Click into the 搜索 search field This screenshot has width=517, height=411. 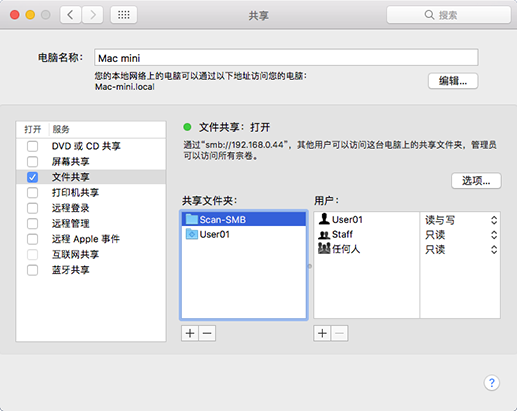tap(449, 15)
